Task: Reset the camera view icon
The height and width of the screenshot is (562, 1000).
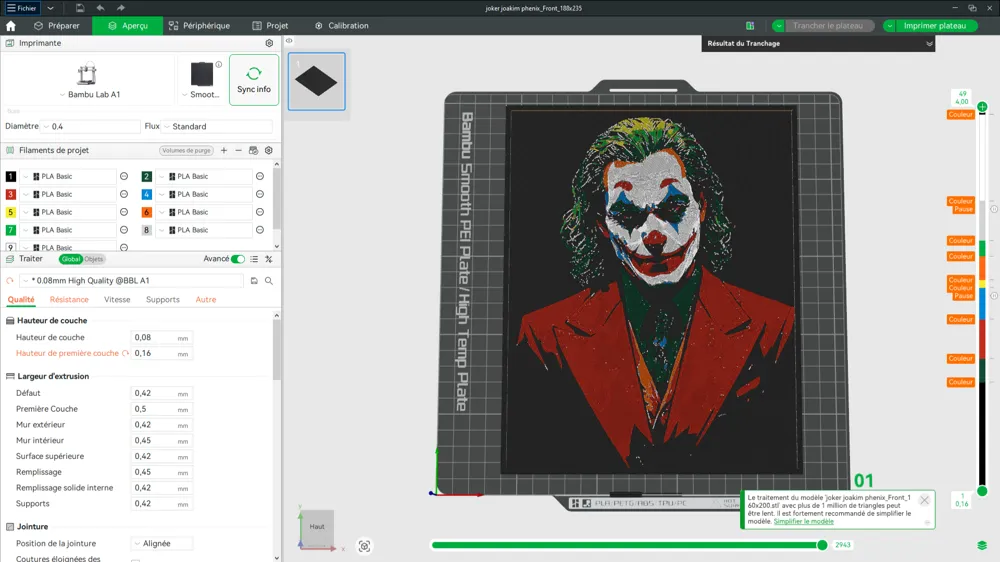Action: click(x=364, y=546)
